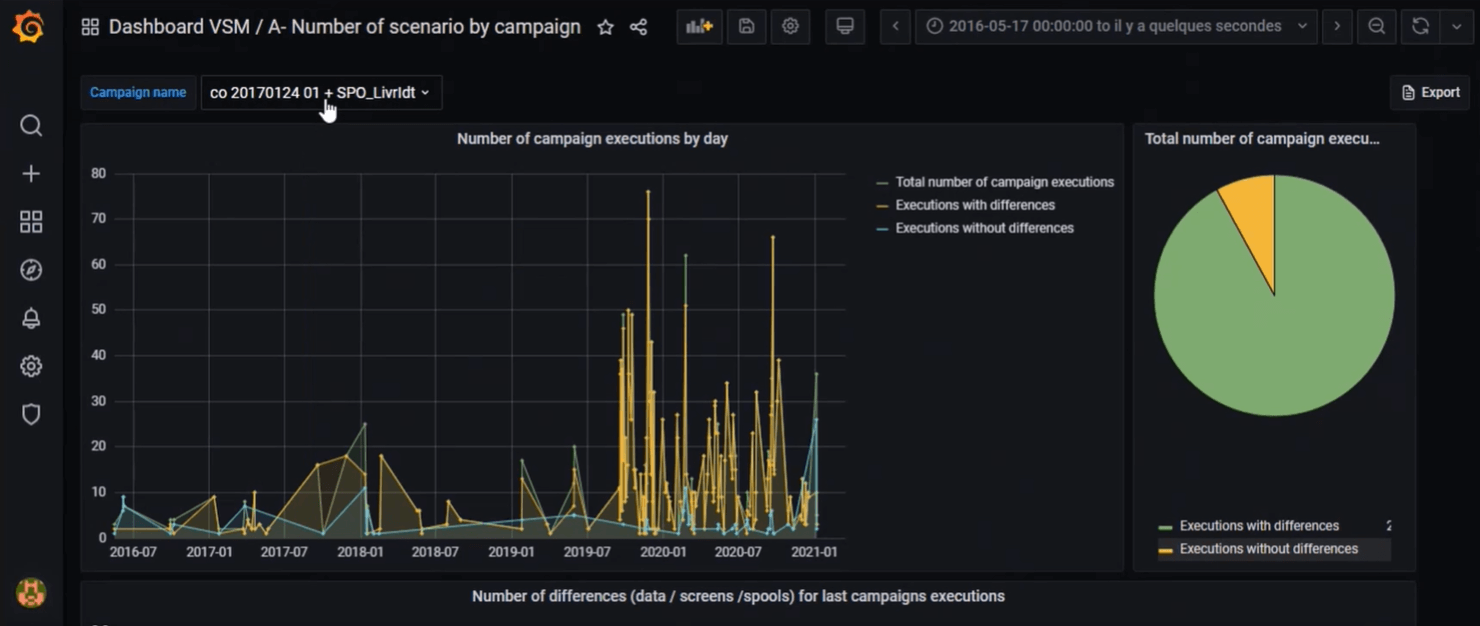Open the Server Admin shield icon
Viewport: 1480px width, 626px height.
(x=31, y=414)
